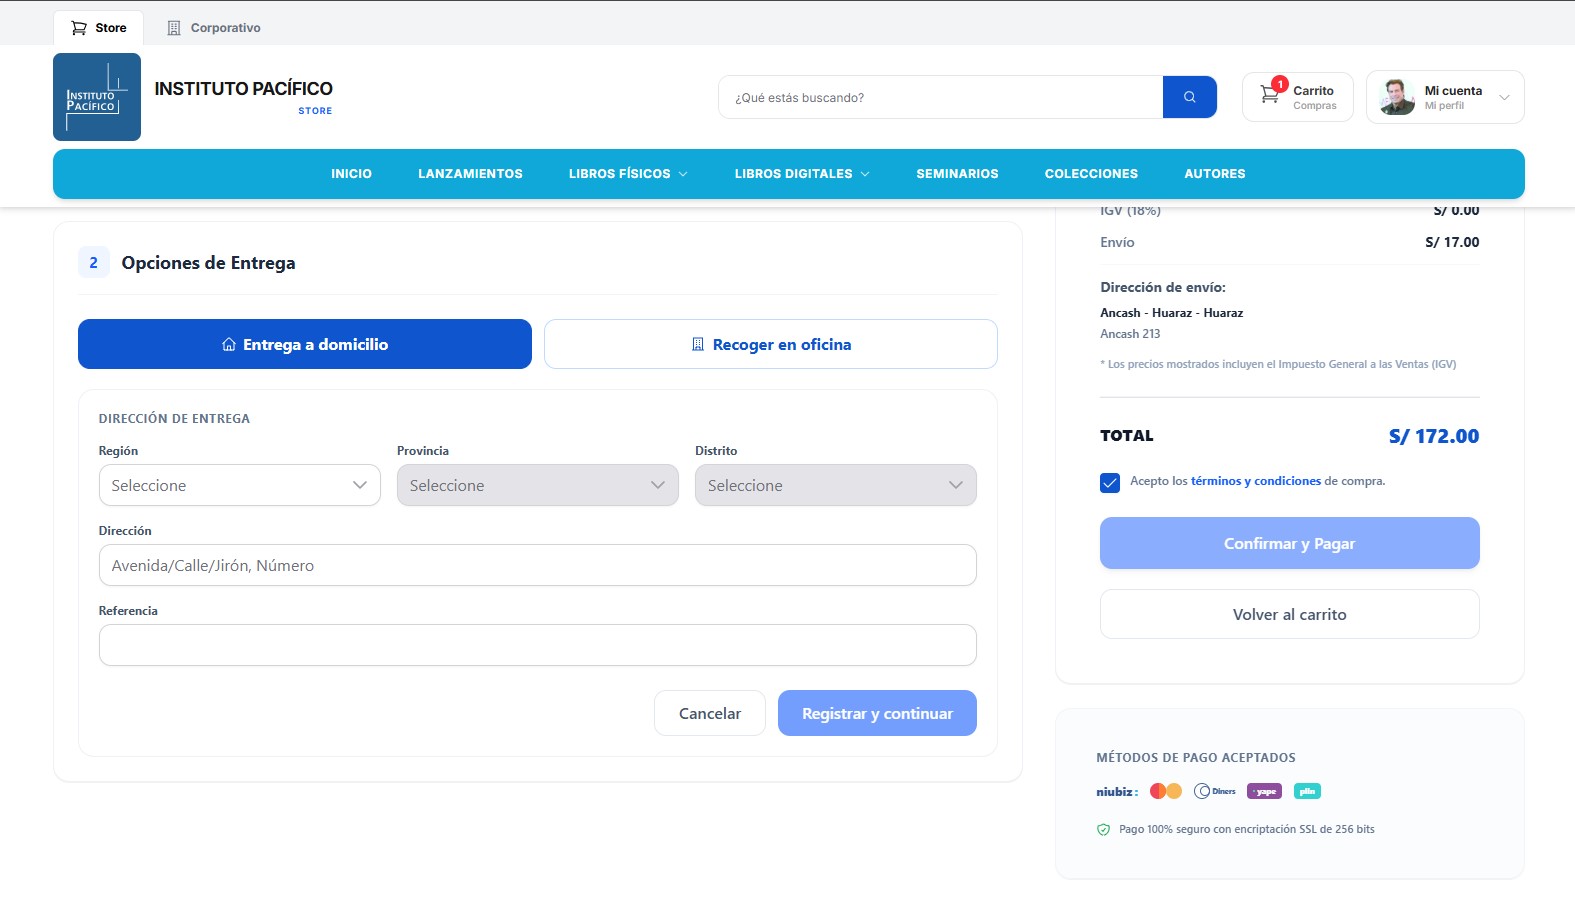Click the Diners payment logo
The height and width of the screenshot is (908, 1575).
click(1215, 791)
